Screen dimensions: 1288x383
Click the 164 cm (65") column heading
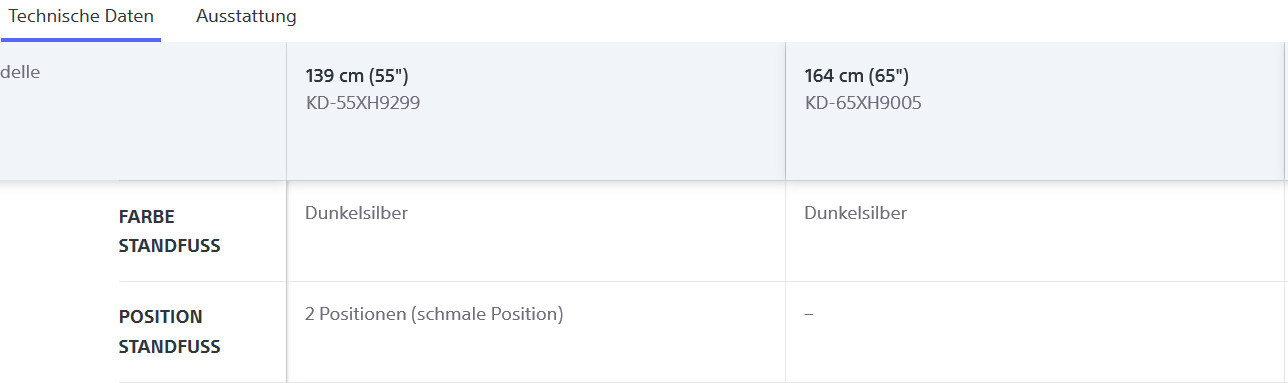coord(856,76)
